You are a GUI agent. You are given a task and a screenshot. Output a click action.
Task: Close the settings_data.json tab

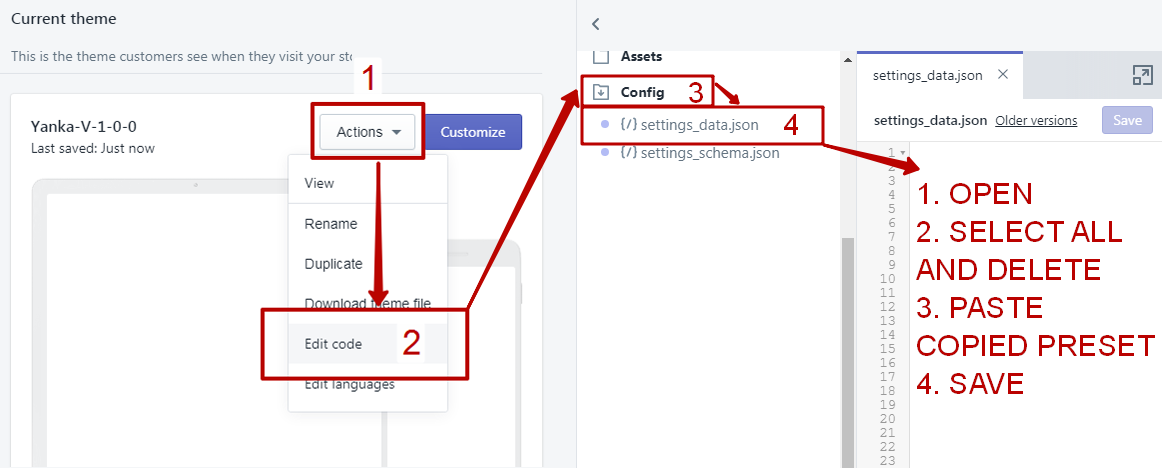(1003, 75)
